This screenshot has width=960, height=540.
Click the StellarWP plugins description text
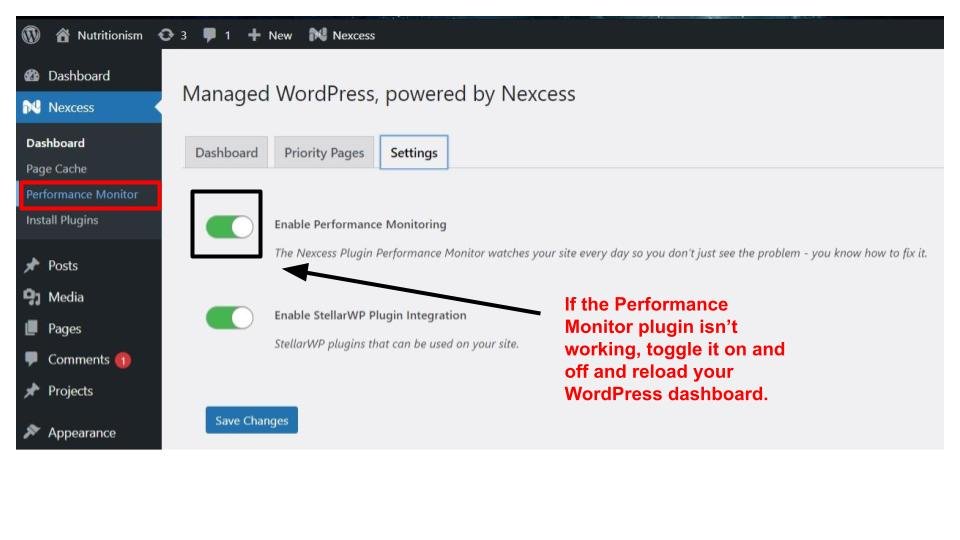[x=396, y=344]
